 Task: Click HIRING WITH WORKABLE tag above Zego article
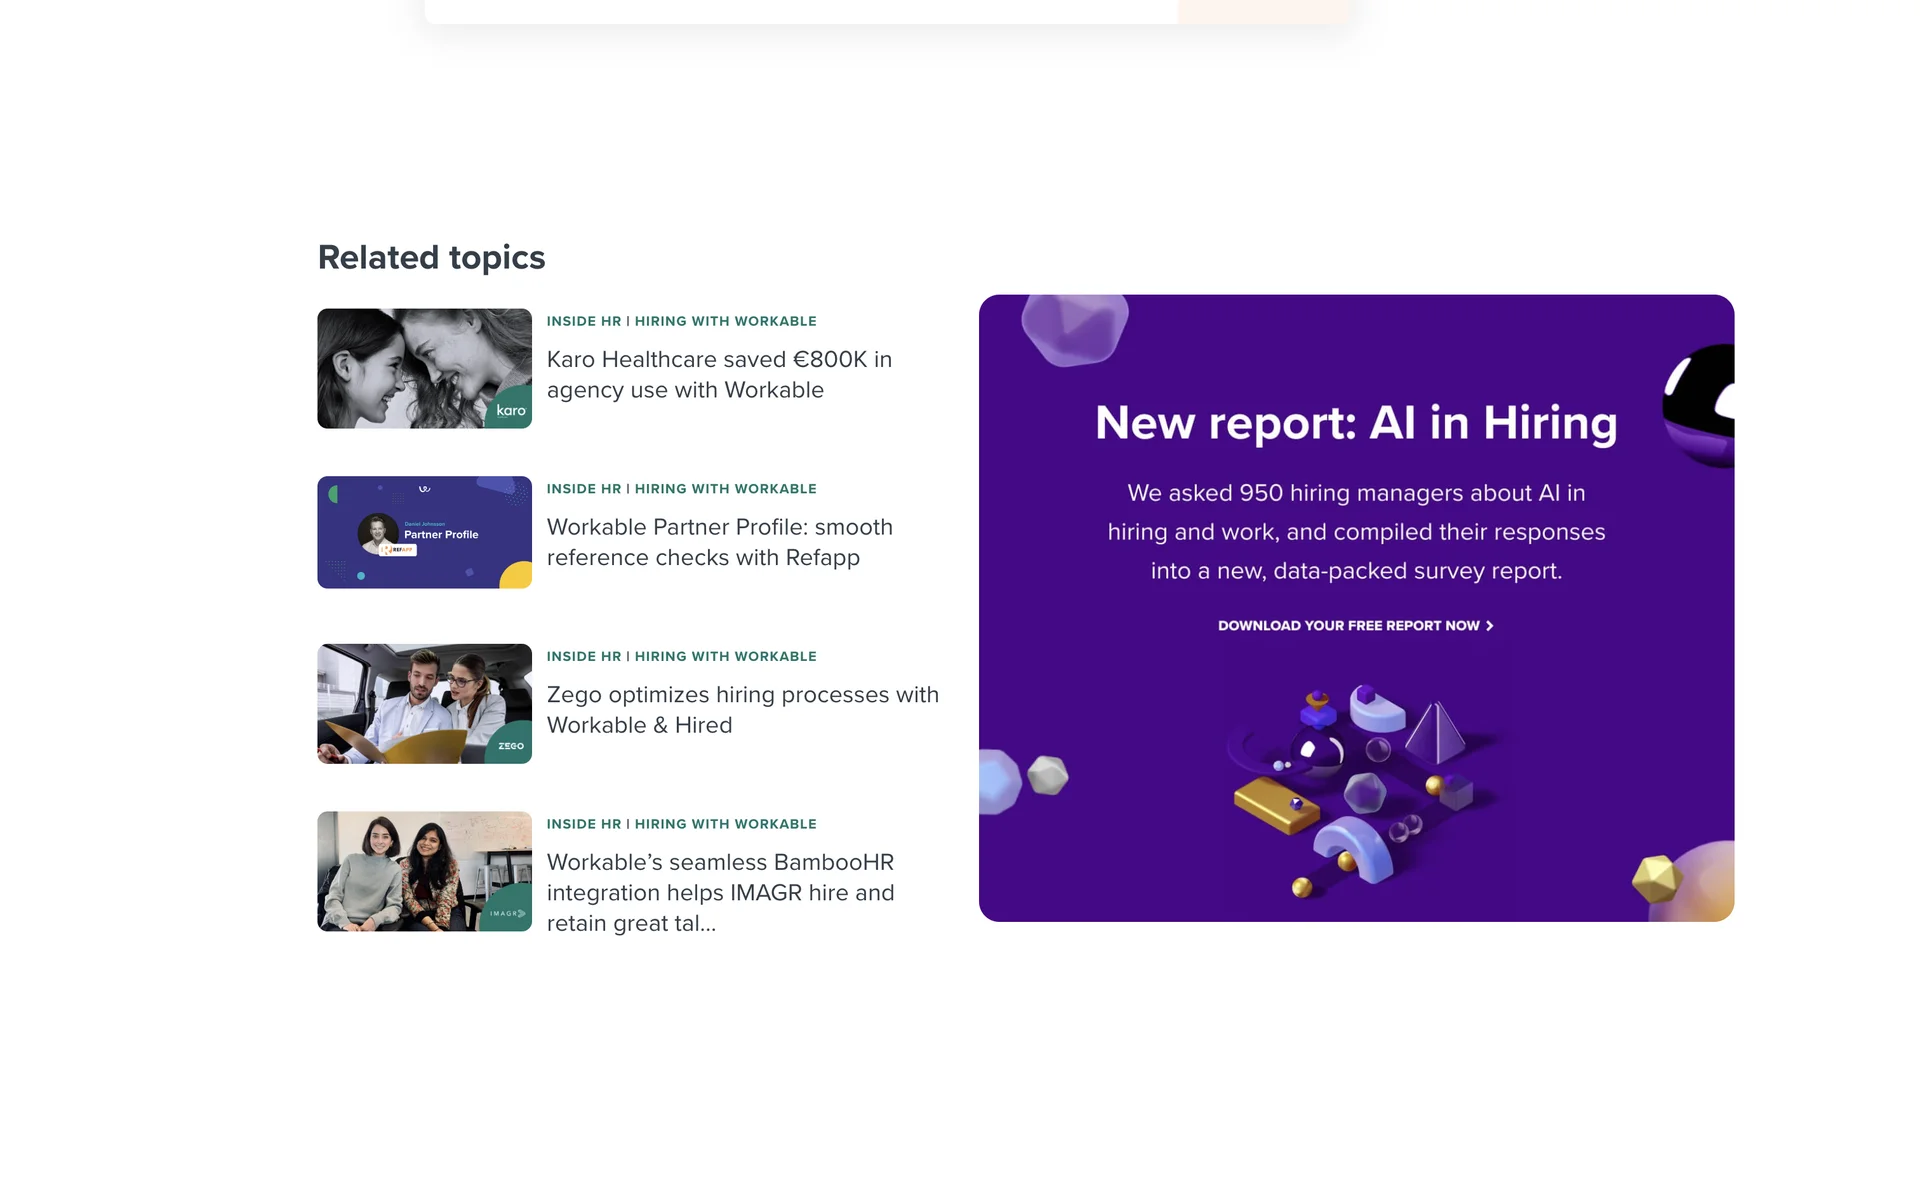(725, 656)
